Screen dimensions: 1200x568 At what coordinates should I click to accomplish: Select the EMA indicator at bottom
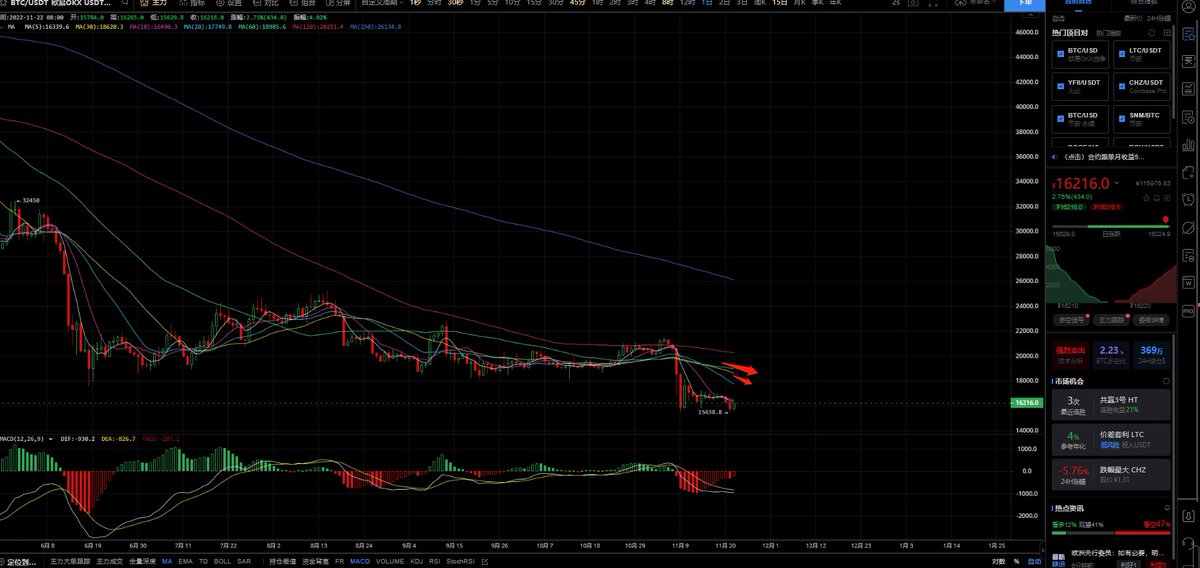pos(184,562)
